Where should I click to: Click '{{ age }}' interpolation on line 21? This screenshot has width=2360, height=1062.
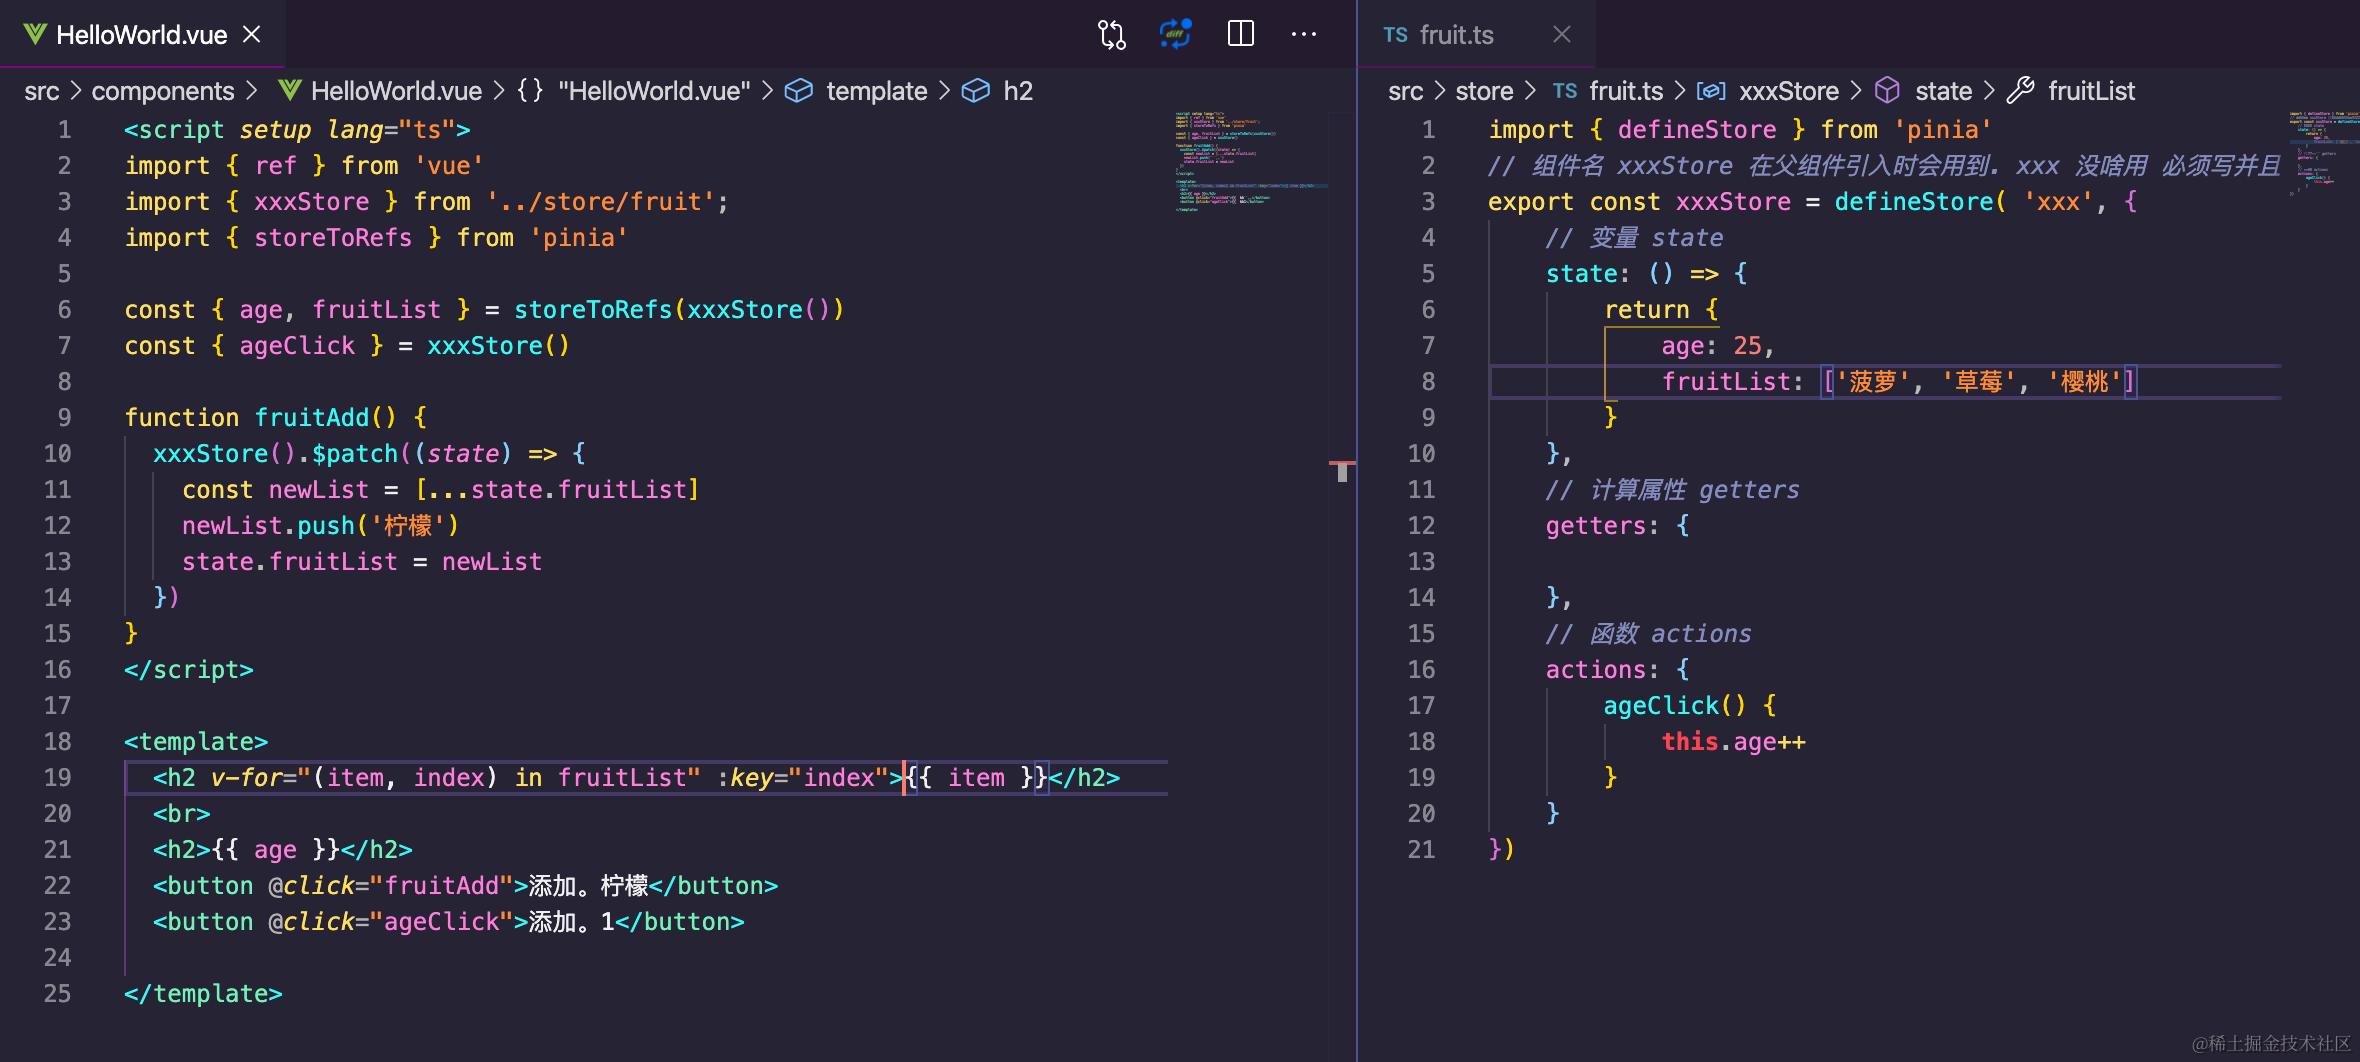[x=276, y=849]
